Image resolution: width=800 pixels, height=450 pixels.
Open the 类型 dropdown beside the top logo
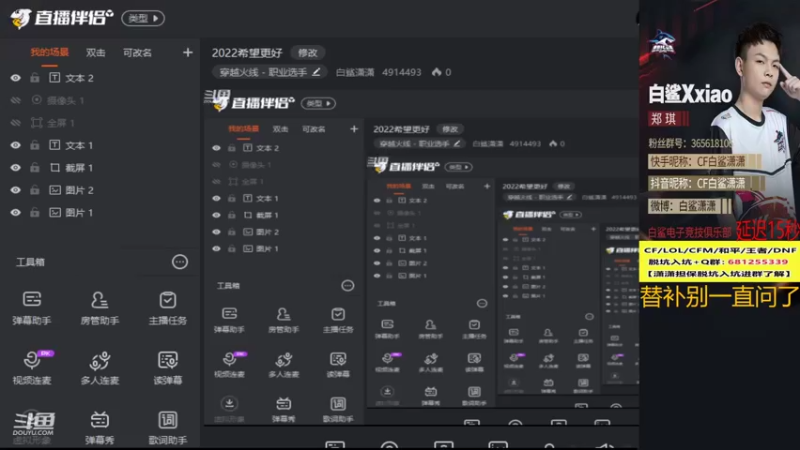point(143,18)
